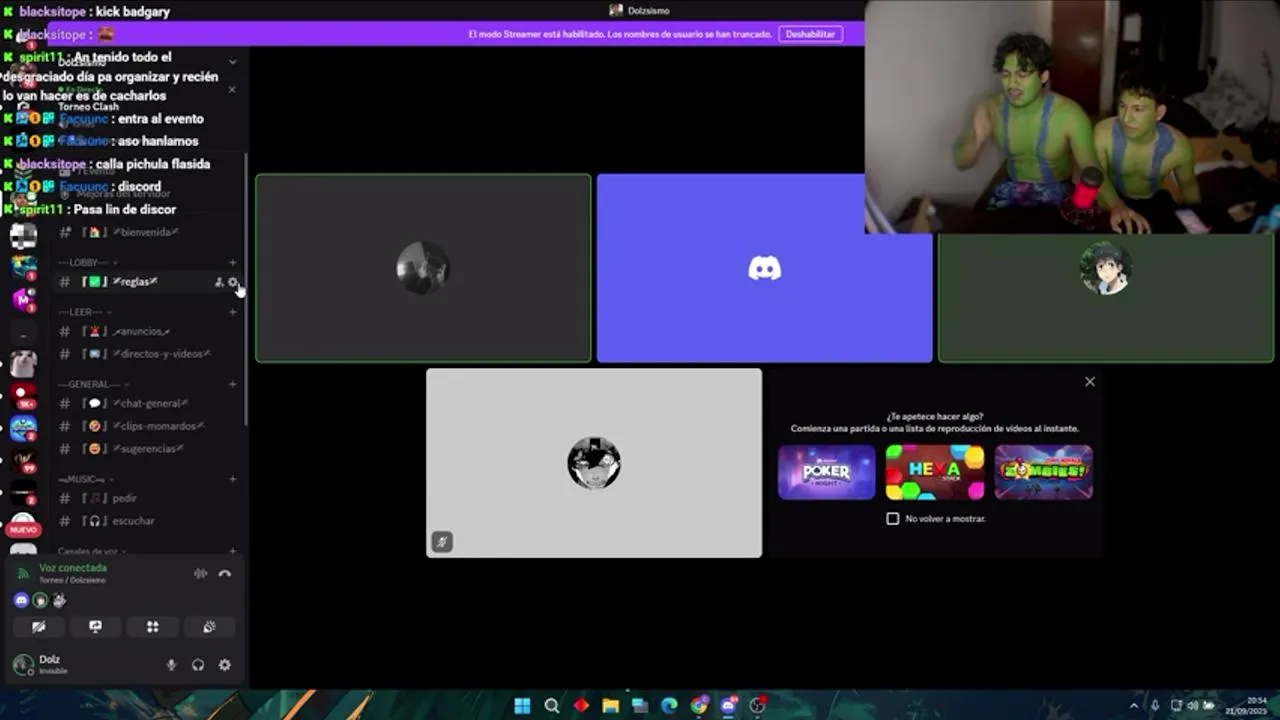Open the server icon with 99 badge
Screen dimensions: 1280x720
point(23,460)
